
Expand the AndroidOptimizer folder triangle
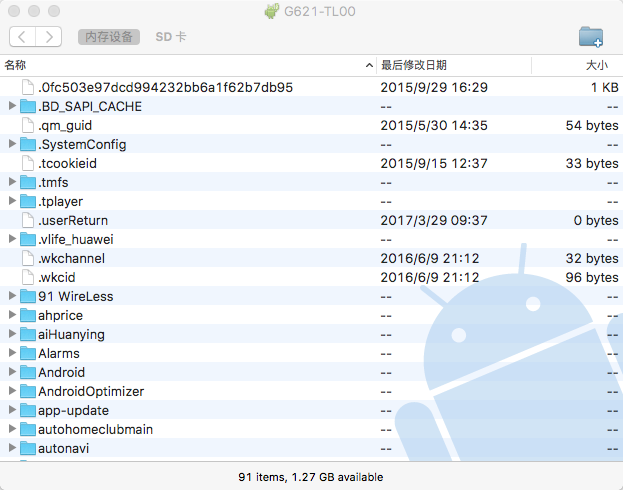[x=12, y=391]
